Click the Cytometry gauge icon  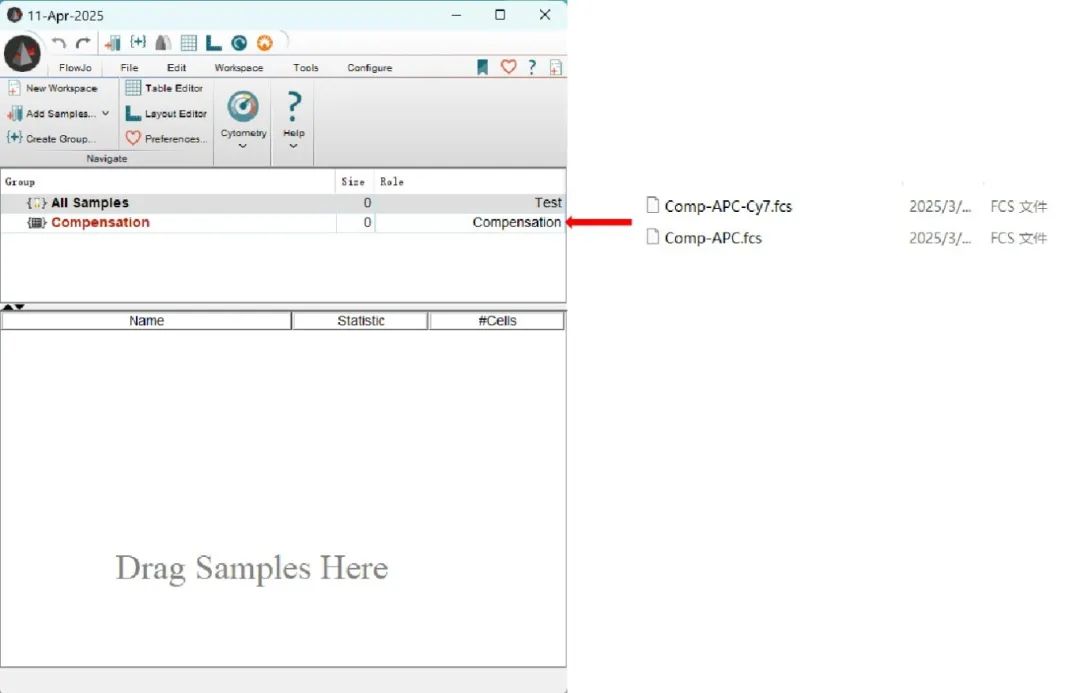point(243,106)
